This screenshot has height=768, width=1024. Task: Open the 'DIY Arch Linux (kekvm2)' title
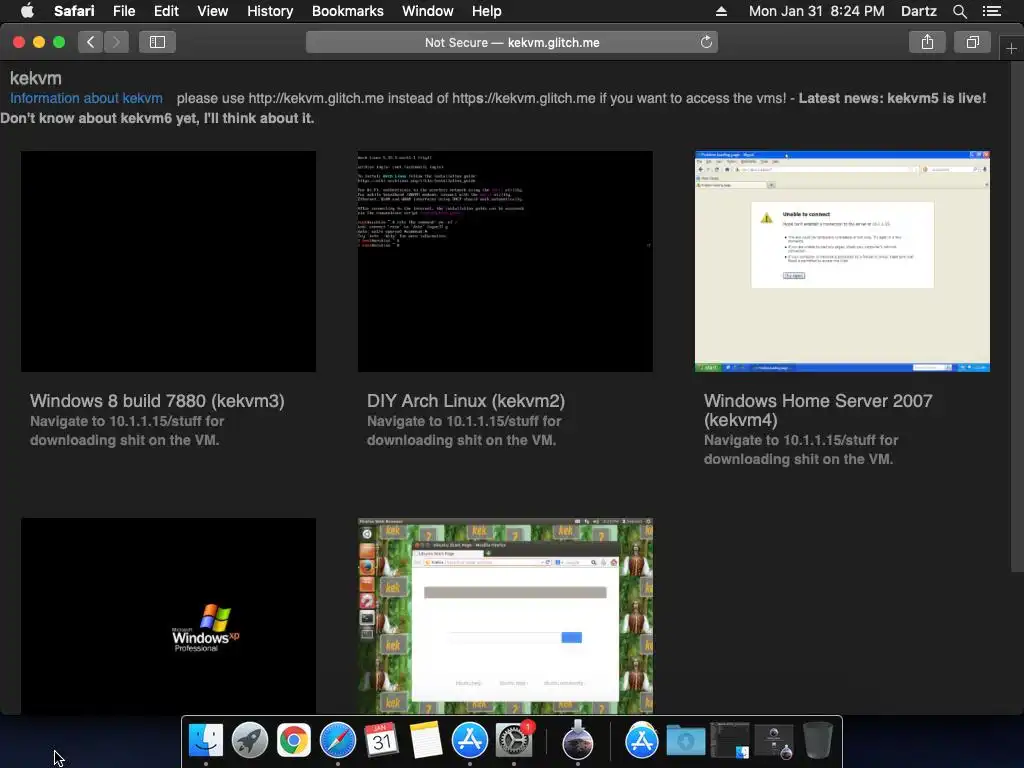pos(466,400)
